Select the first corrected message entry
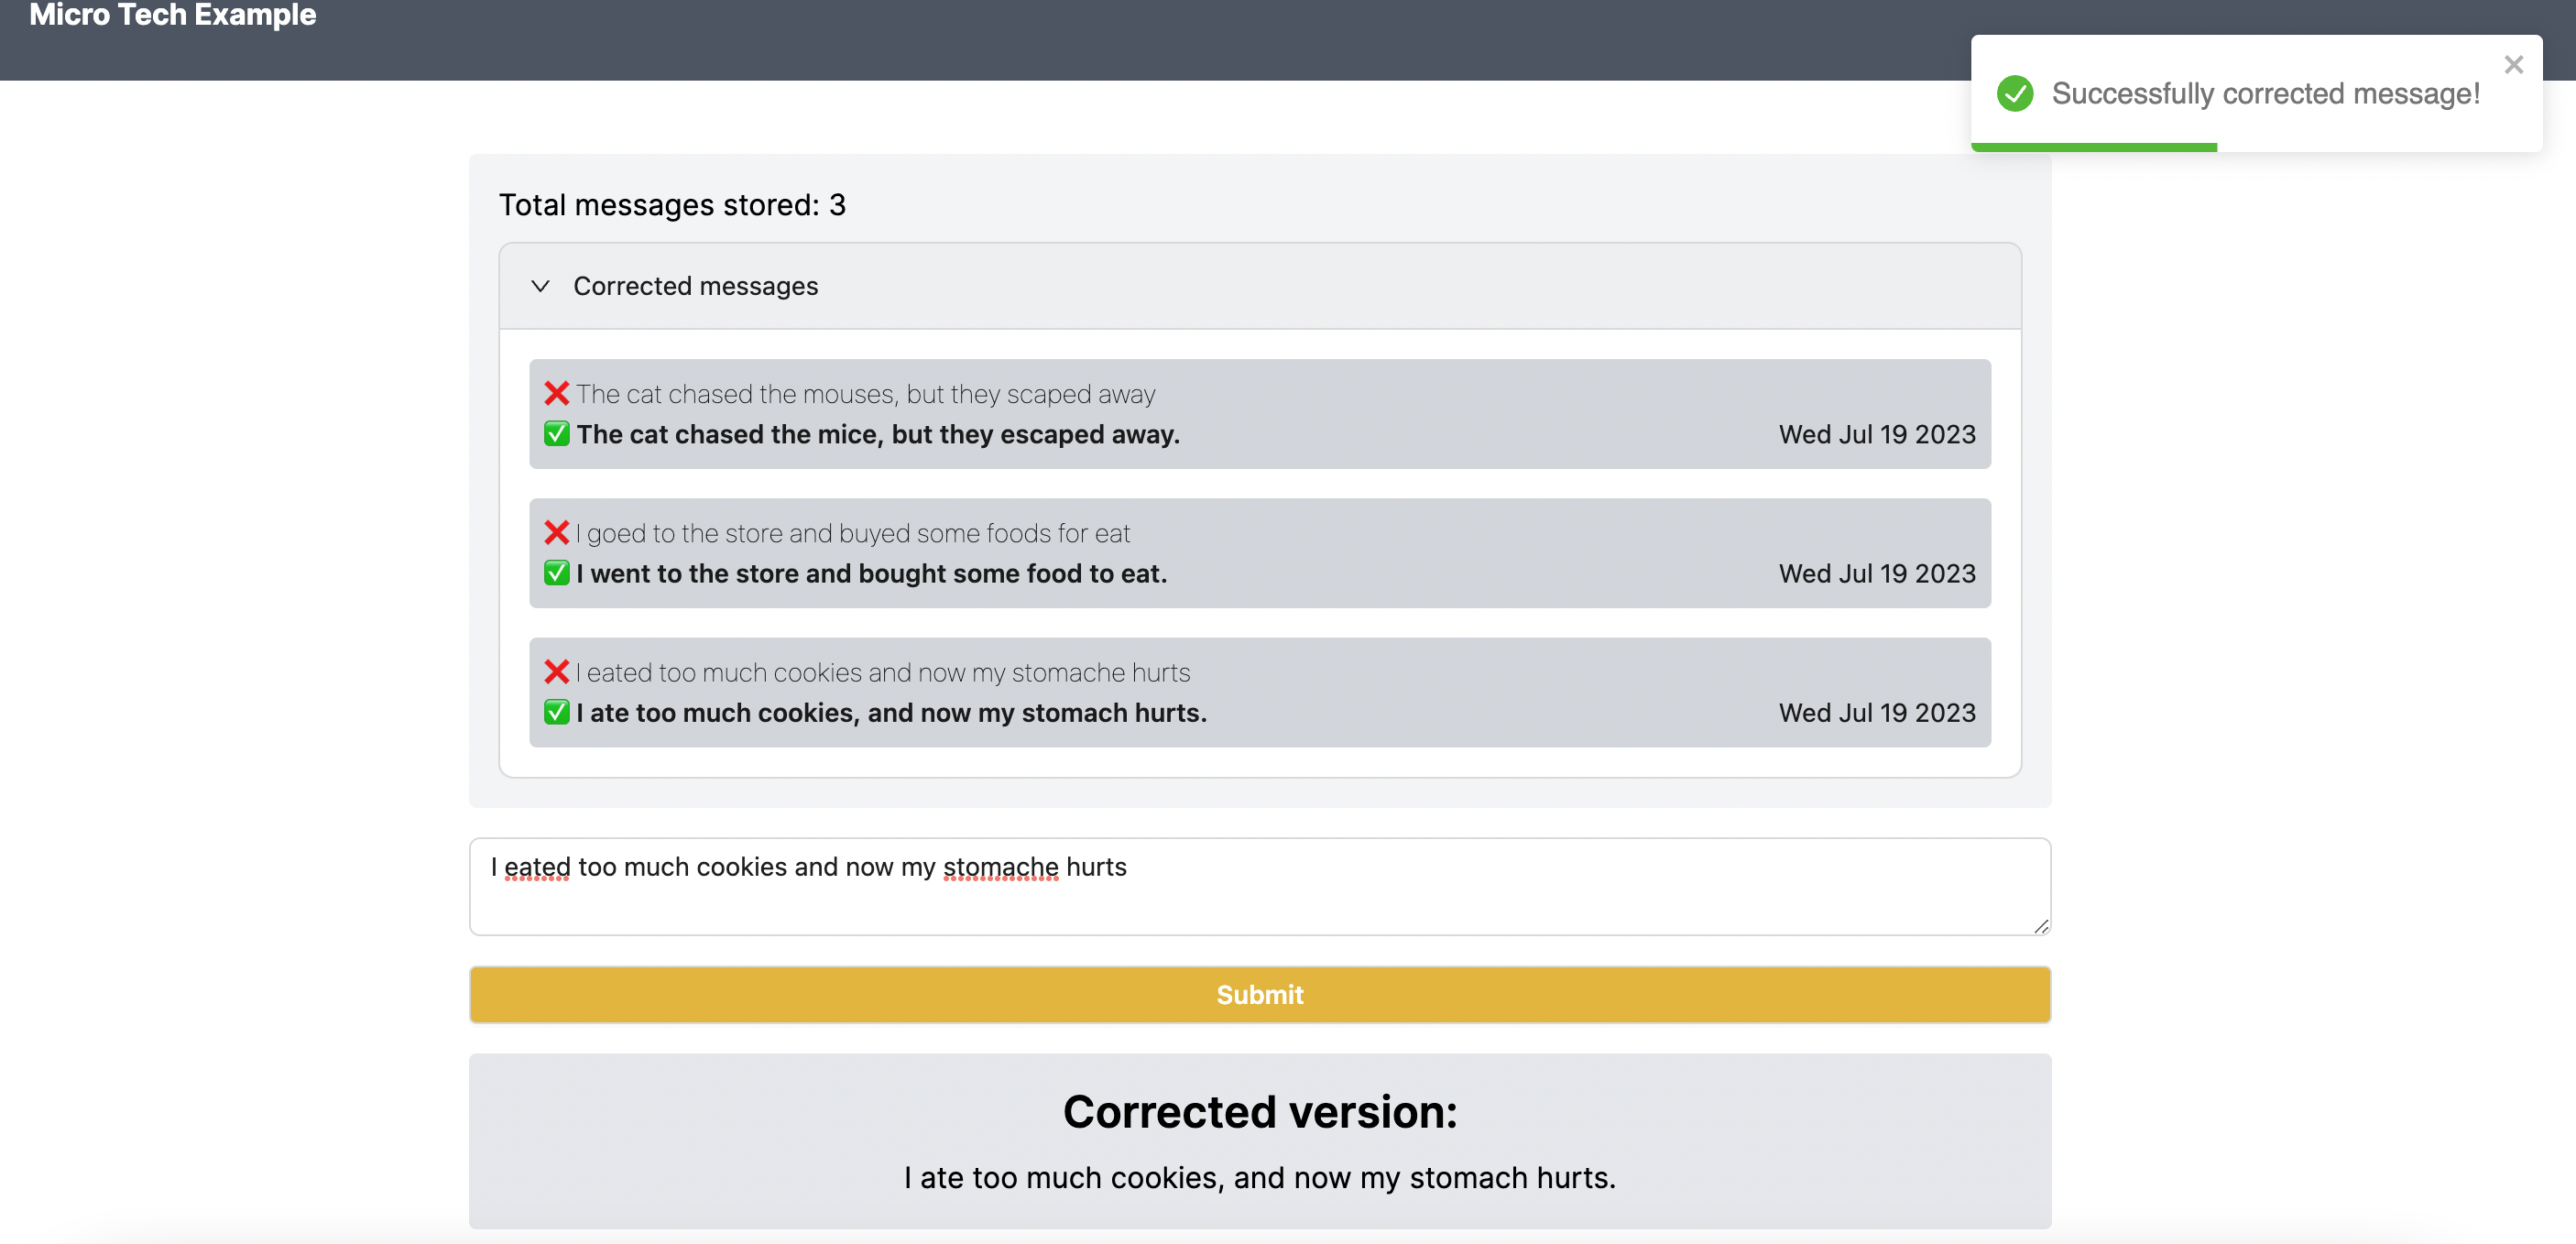The width and height of the screenshot is (2576, 1244). coord(1259,412)
